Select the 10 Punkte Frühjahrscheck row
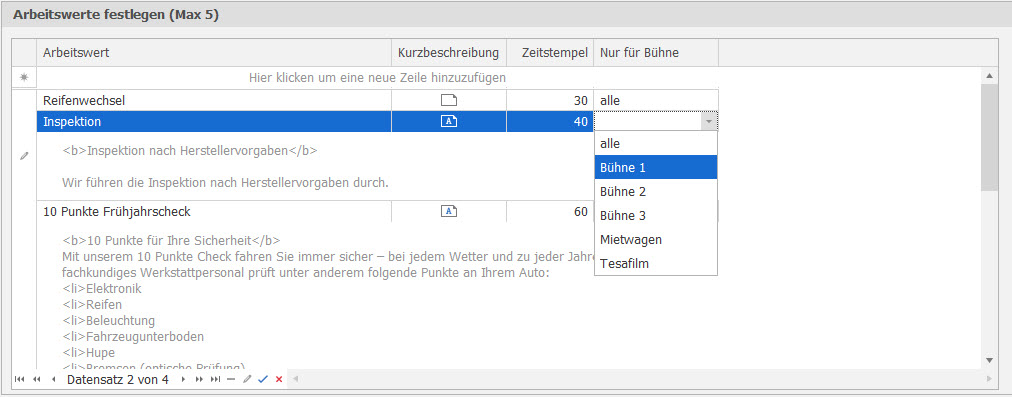The width and height of the screenshot is (1012, 397). click(x=117, y=211)
